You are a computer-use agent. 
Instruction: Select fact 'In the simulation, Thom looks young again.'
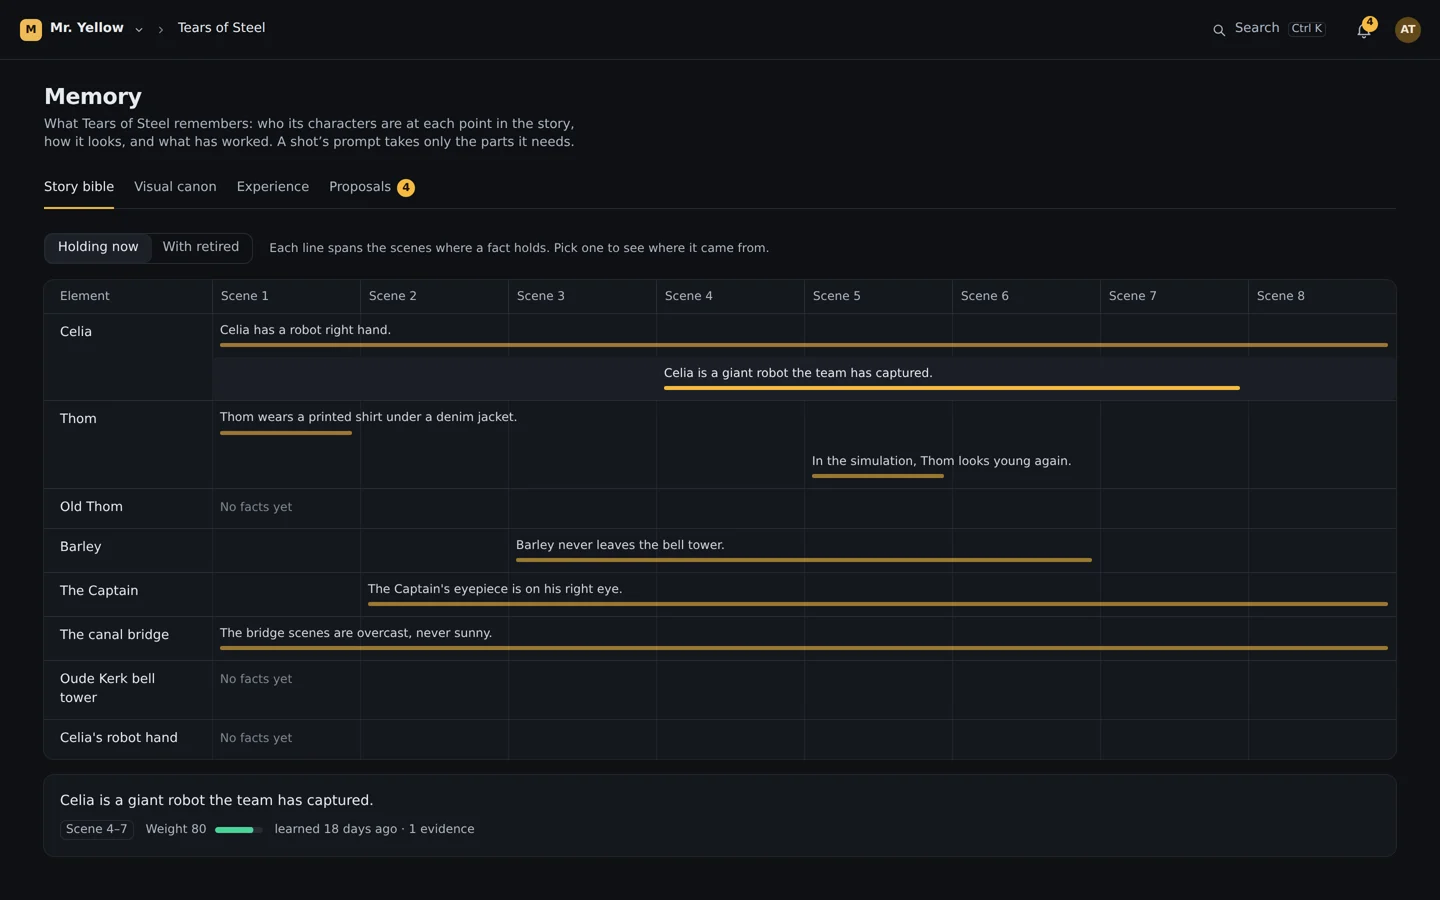tap(941, 467)
